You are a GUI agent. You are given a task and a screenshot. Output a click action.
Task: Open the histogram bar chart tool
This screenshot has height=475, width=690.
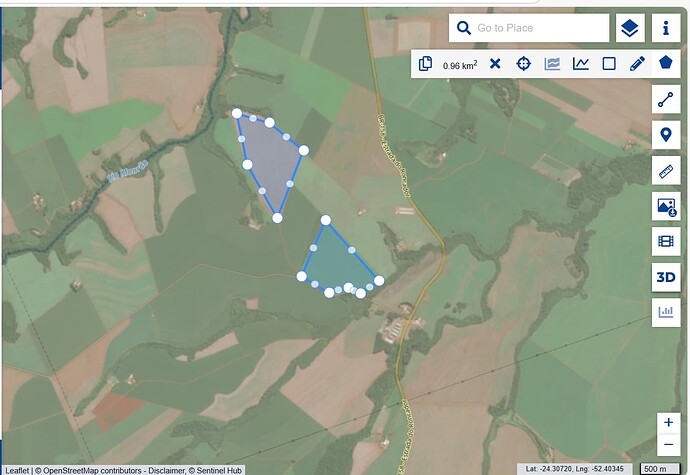(x=666, y=313)
